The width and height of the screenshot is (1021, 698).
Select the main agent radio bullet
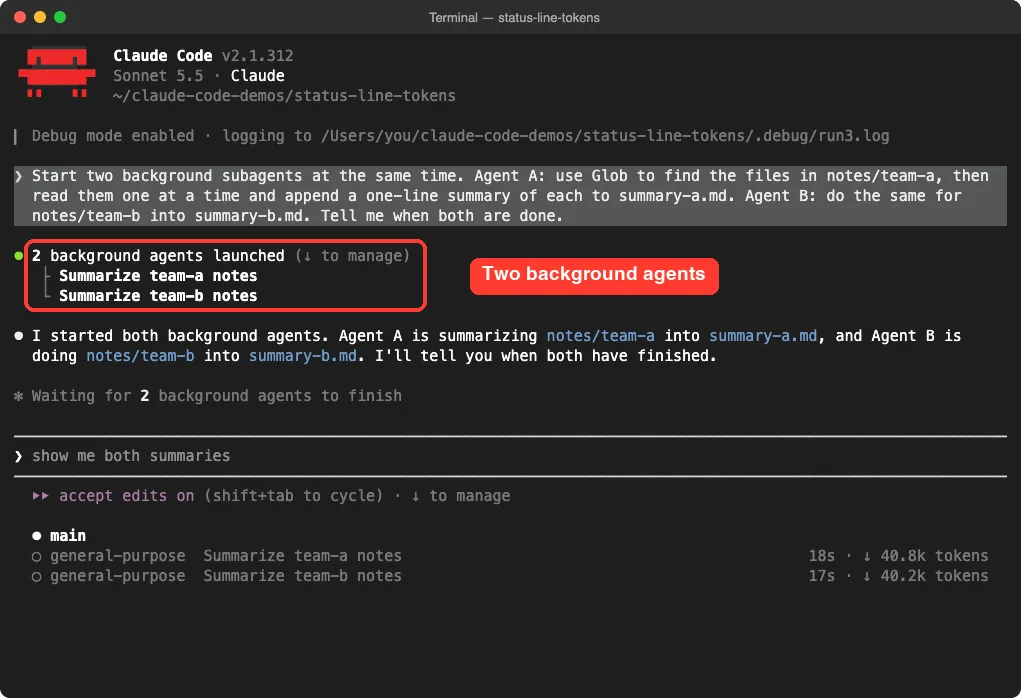(36, 536)
